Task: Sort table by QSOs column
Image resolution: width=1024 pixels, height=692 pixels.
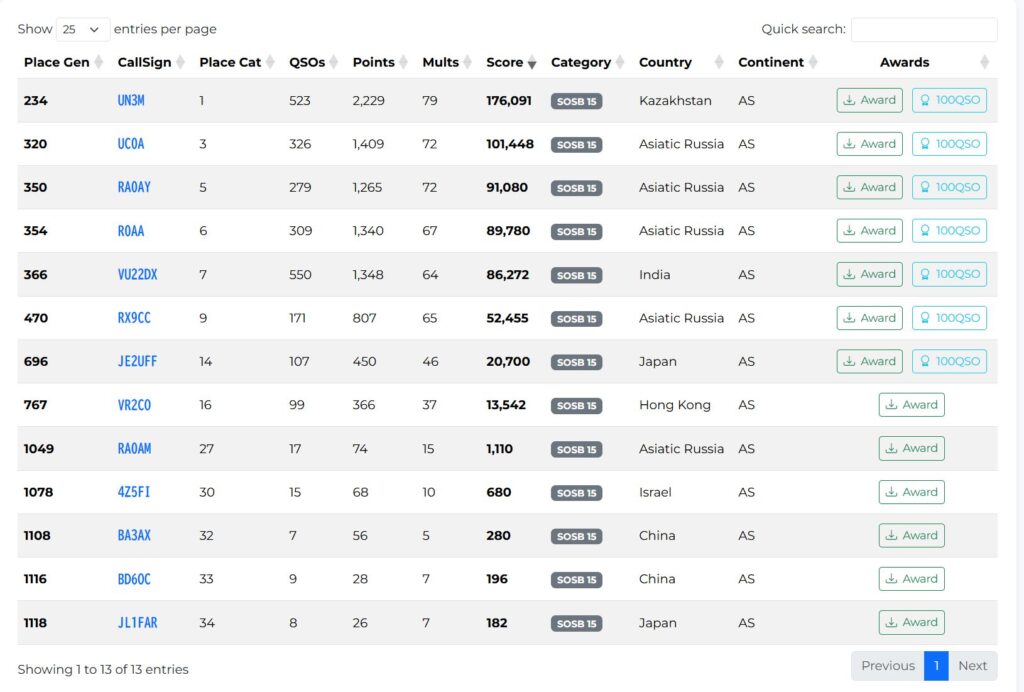Action: 313,62
